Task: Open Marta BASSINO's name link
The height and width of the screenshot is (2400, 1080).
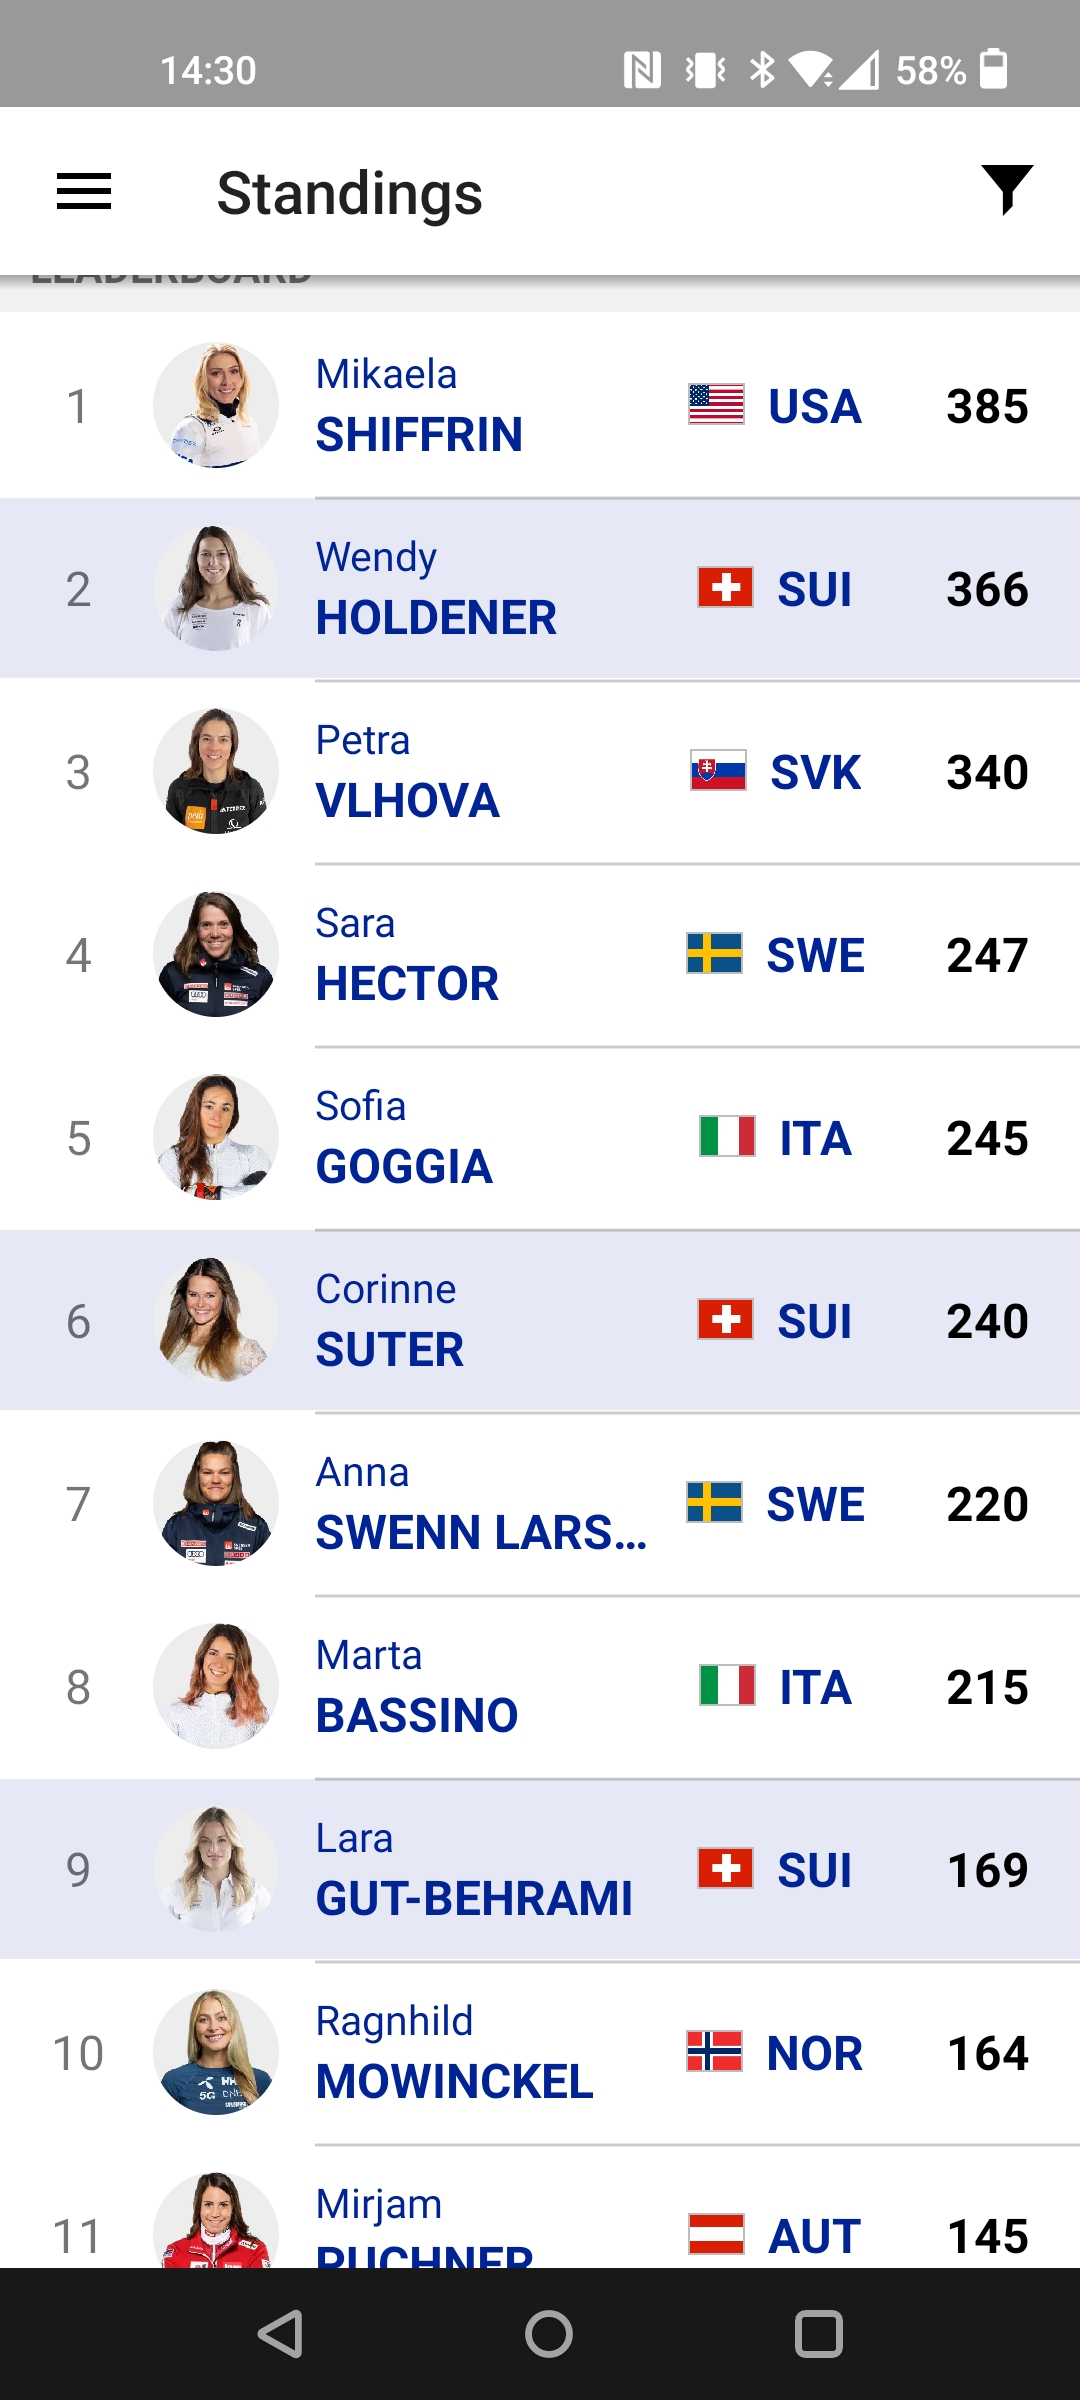Action: [x=417, y=1686]
